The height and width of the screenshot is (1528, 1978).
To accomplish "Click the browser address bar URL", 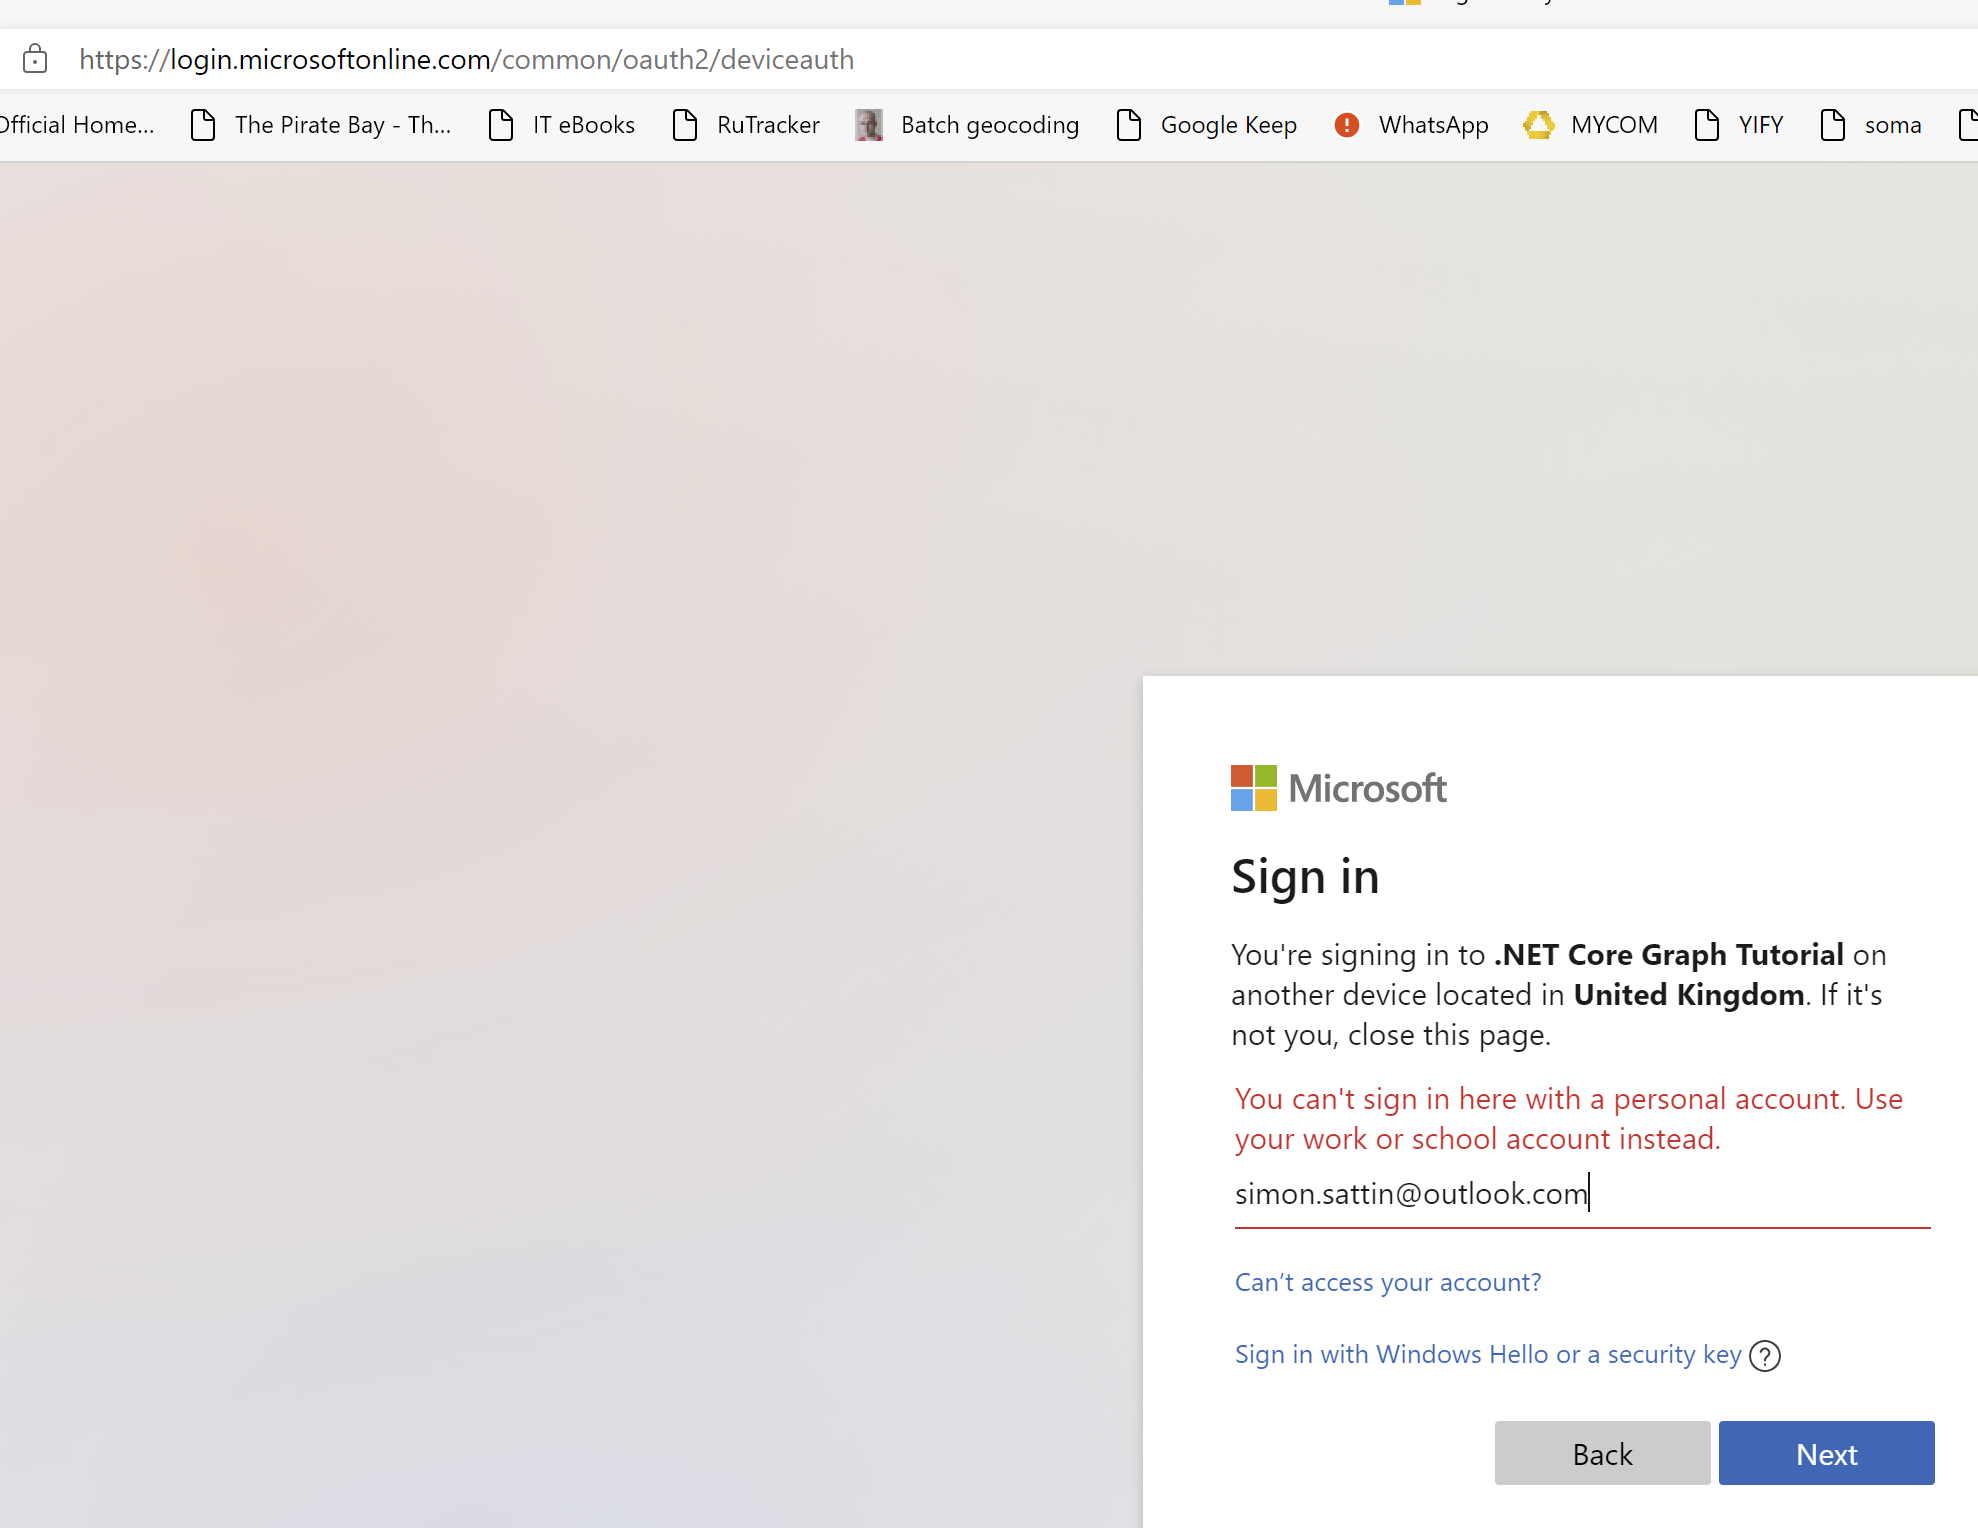I will pos(466,59).
